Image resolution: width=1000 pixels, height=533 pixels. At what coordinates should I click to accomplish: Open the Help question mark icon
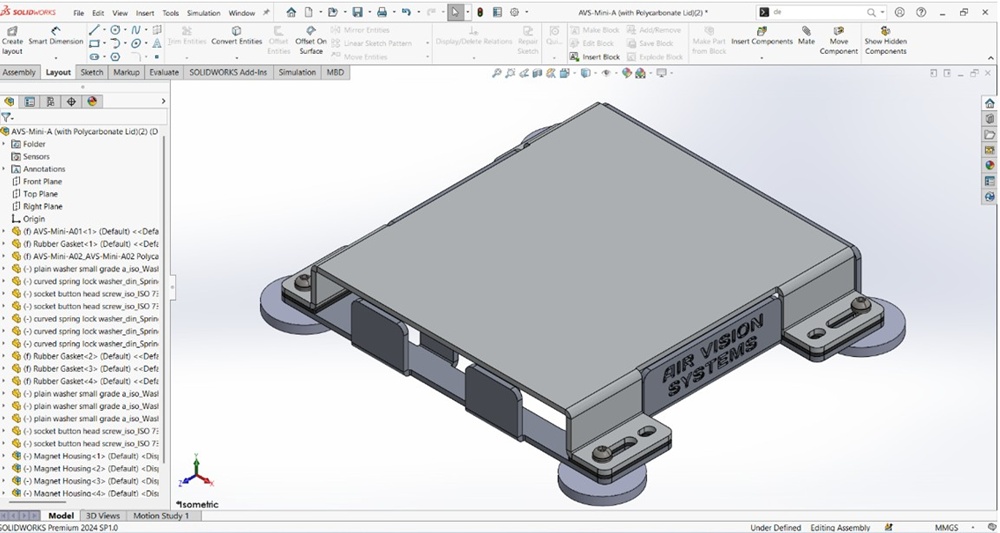(921, 12)
